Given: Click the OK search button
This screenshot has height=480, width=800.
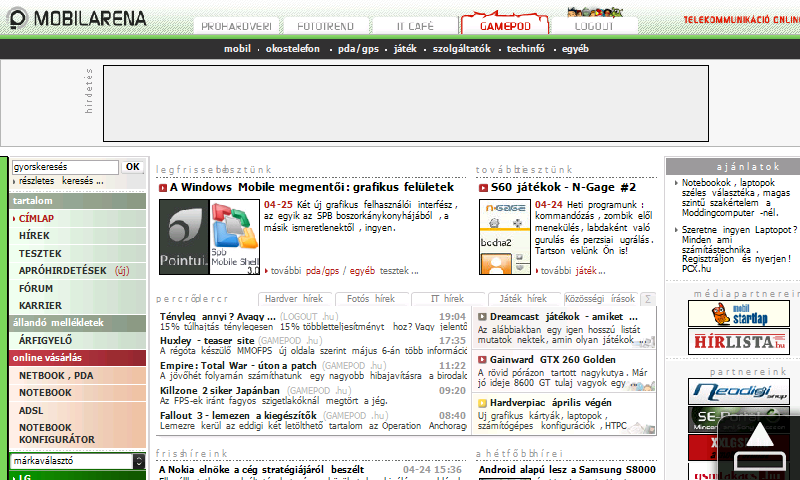Looking at the screenshot, I should (133, 167).
